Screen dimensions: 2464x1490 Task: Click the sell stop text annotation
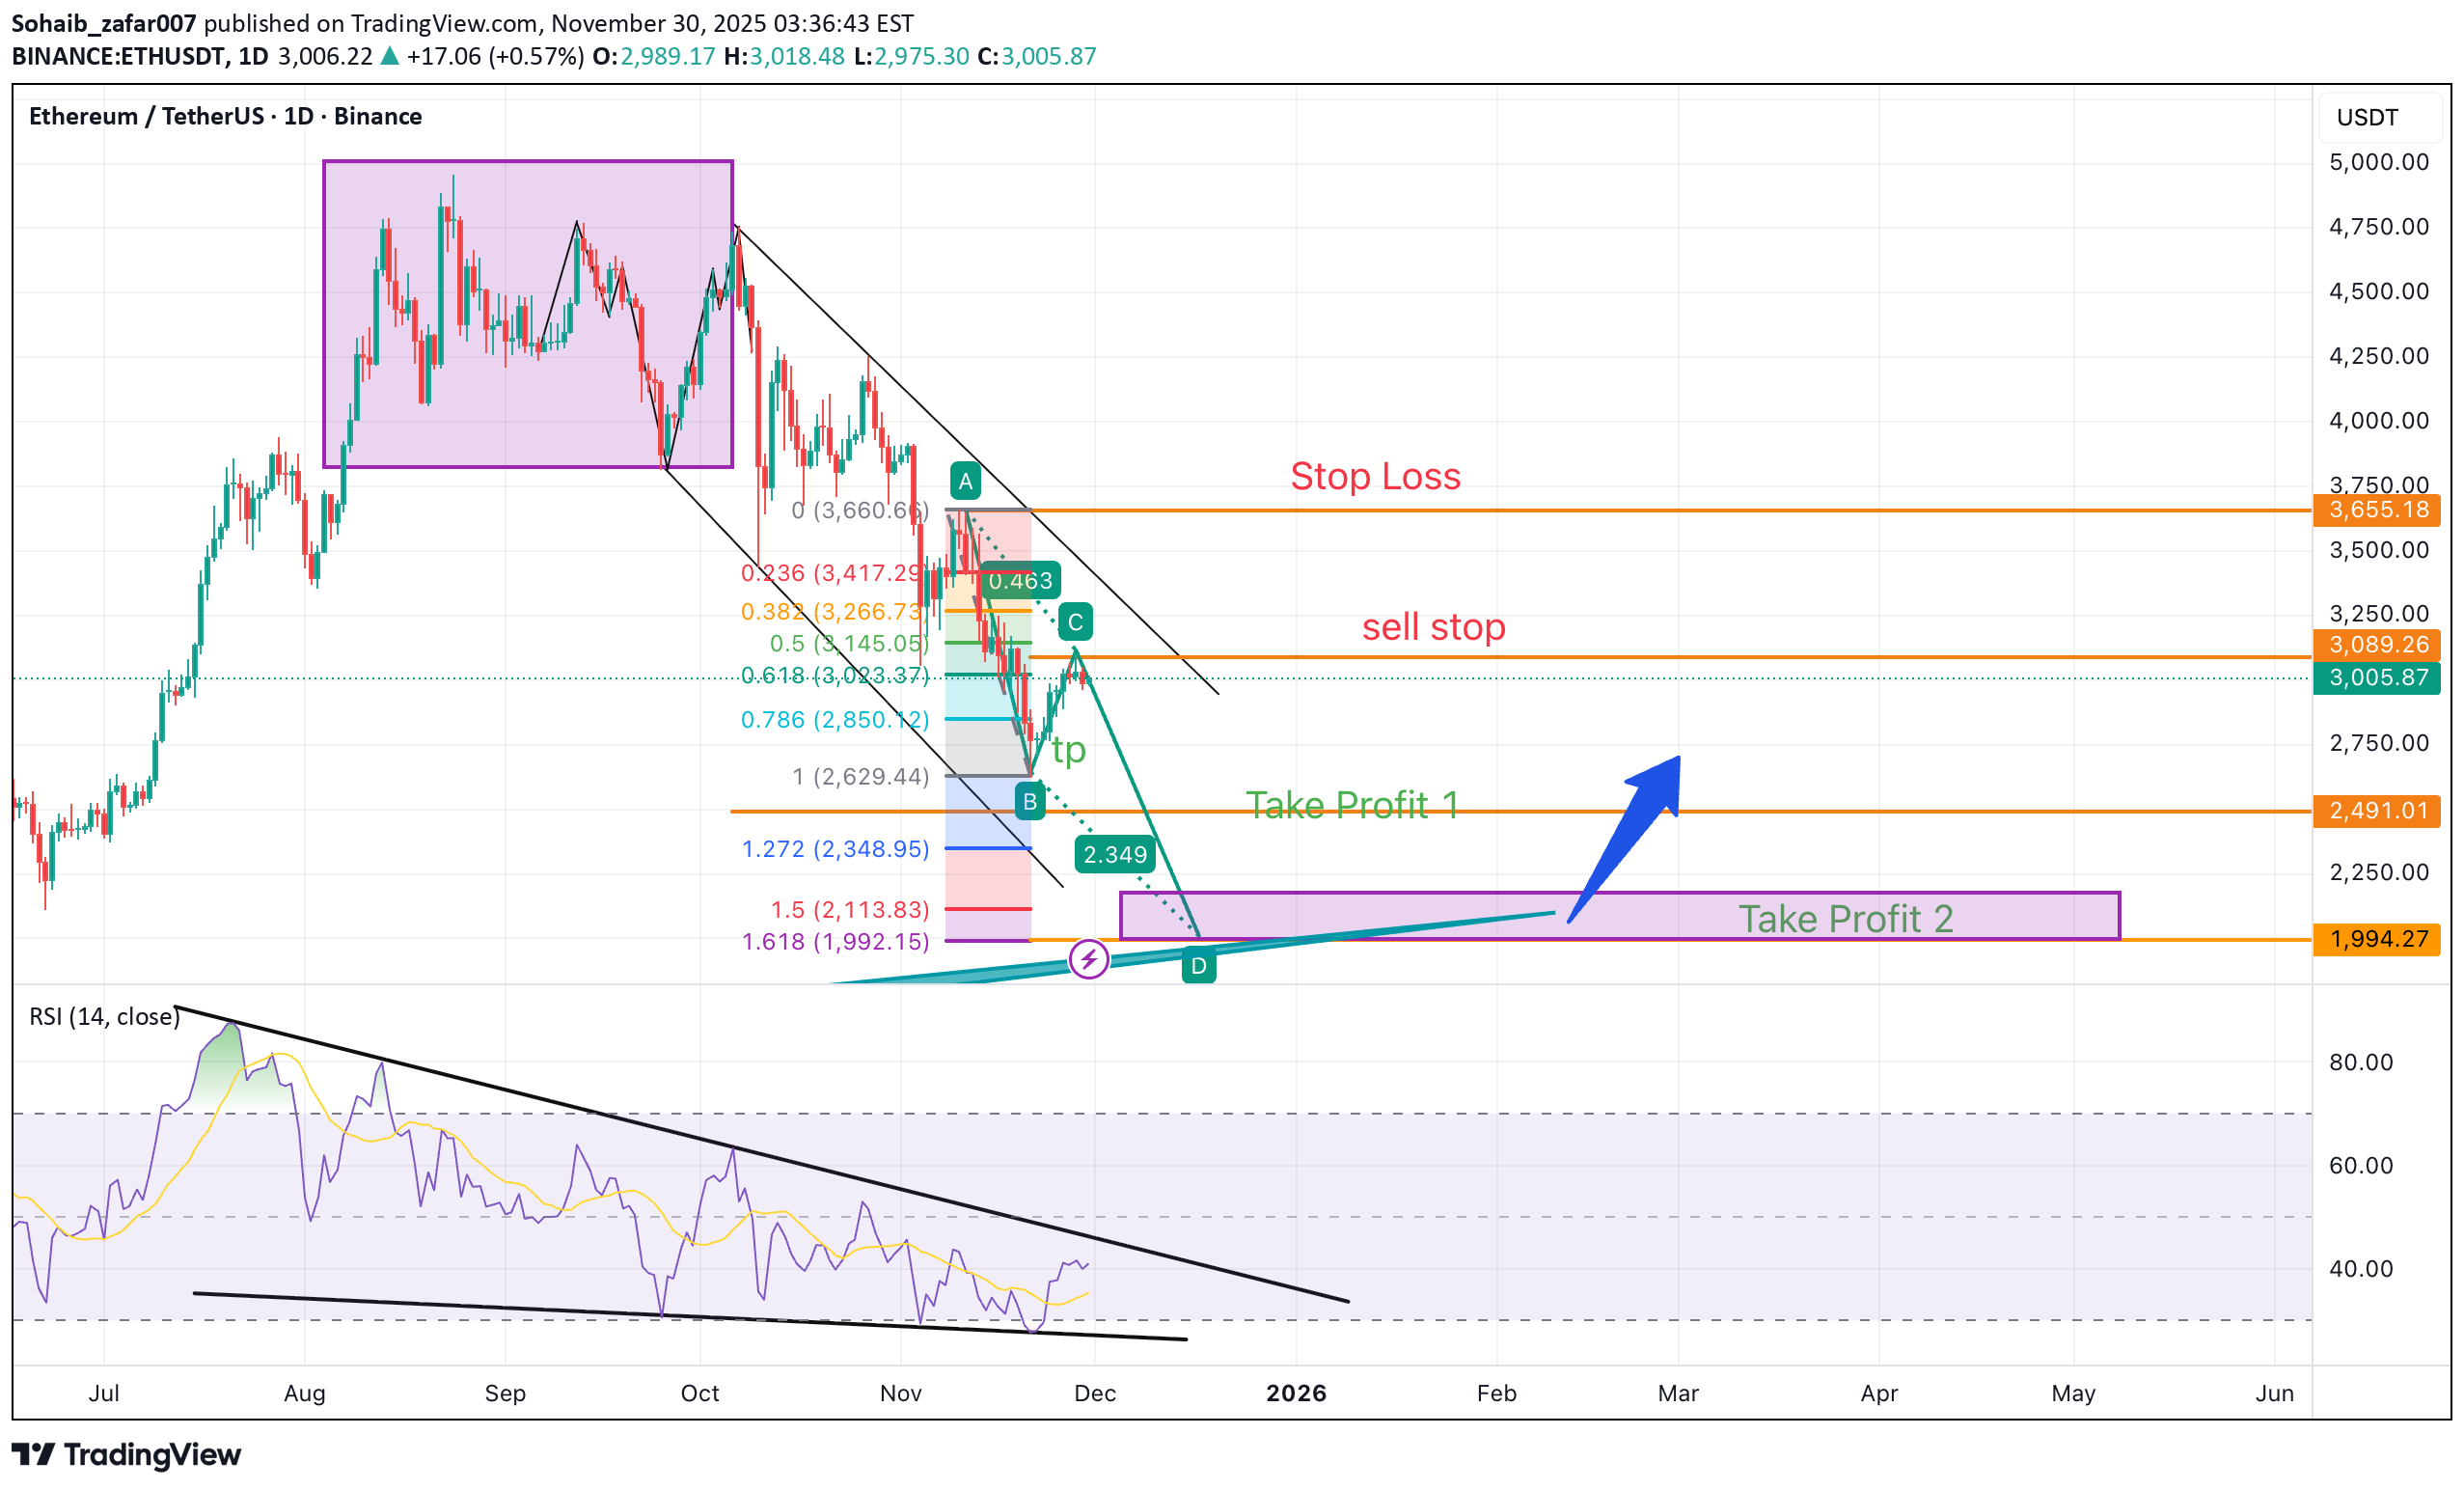tap(1433, 627)
